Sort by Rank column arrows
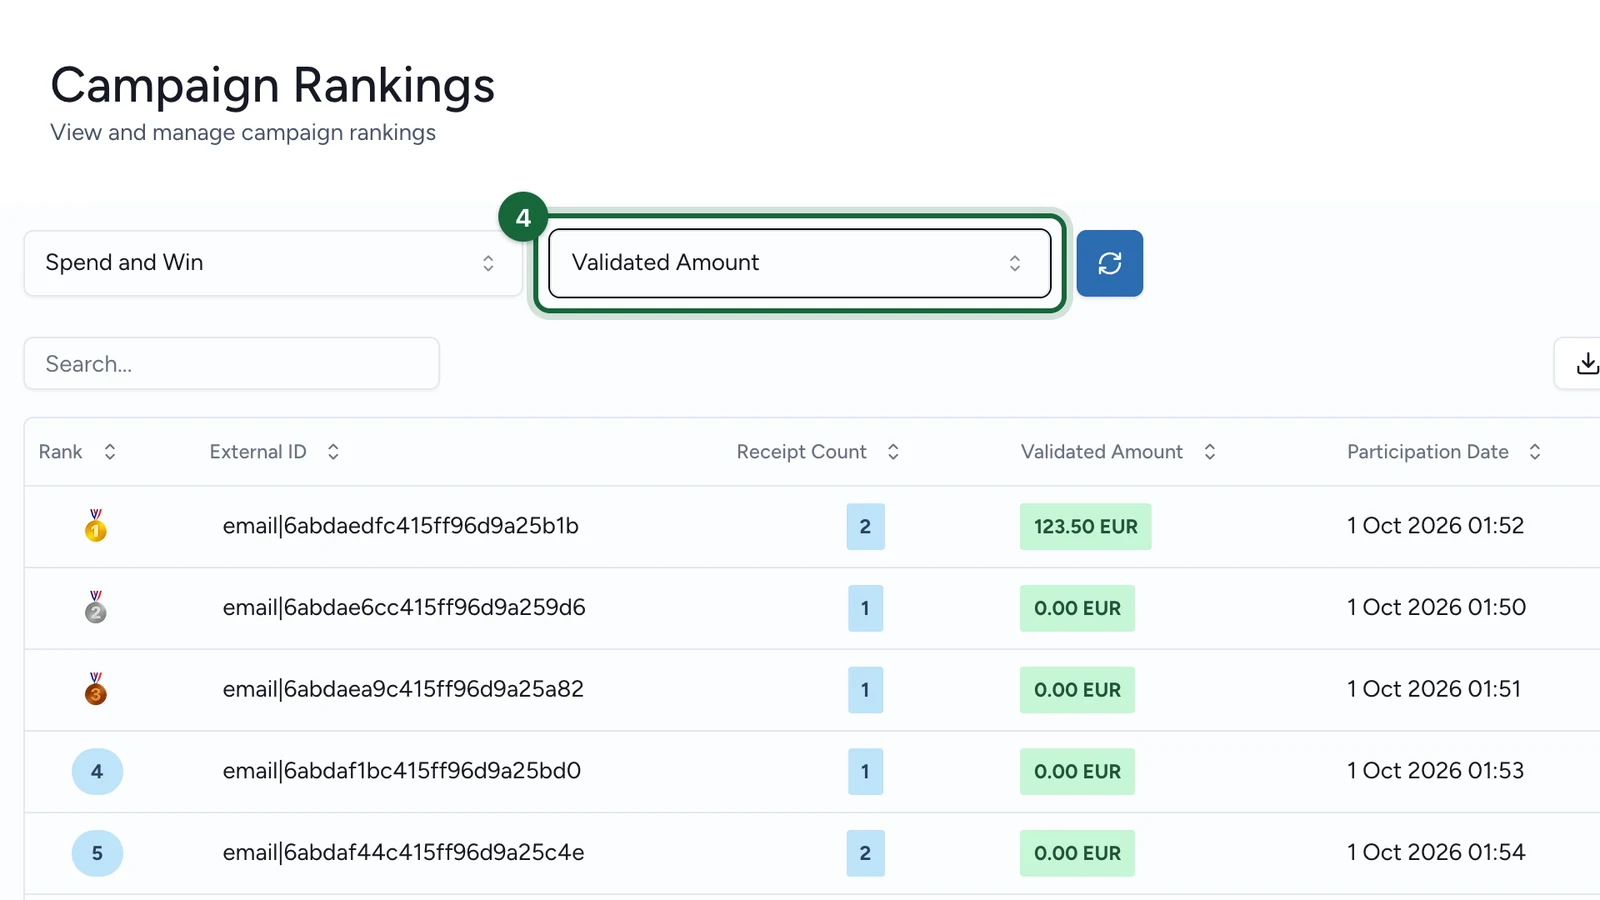The image size is (1600, 900). click(x=110, y=452)
